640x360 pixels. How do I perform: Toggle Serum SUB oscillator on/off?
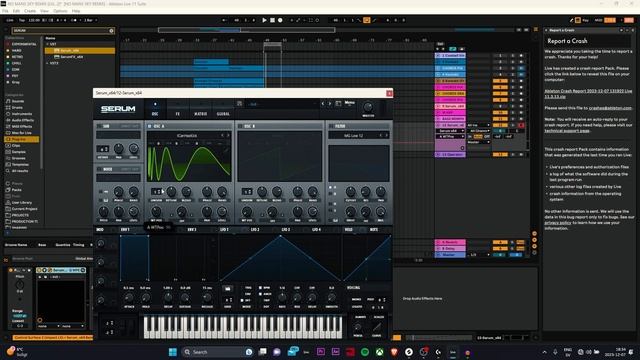[x=99, y=126]
